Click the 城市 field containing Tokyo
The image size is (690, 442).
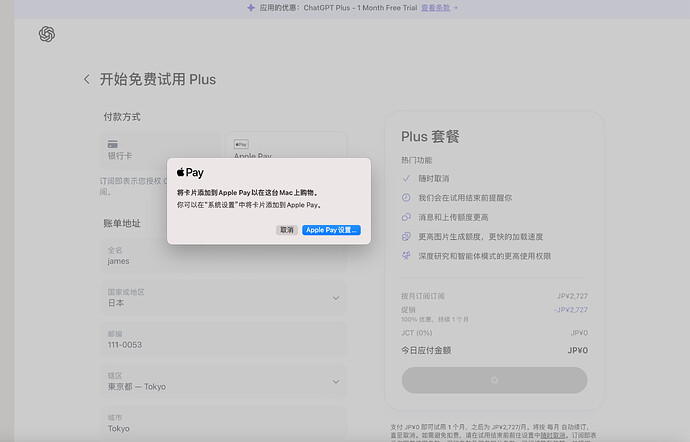point(224,424)
